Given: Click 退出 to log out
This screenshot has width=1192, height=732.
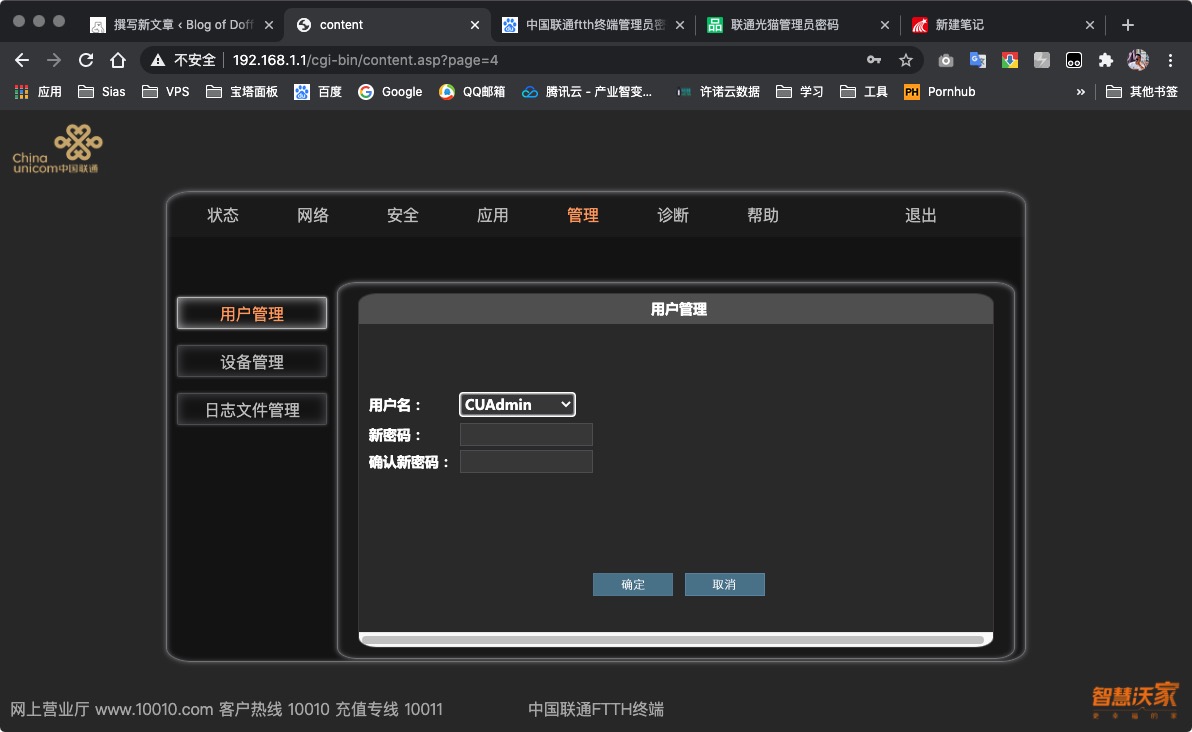Looking at the screenshot, I should (920, 215).
